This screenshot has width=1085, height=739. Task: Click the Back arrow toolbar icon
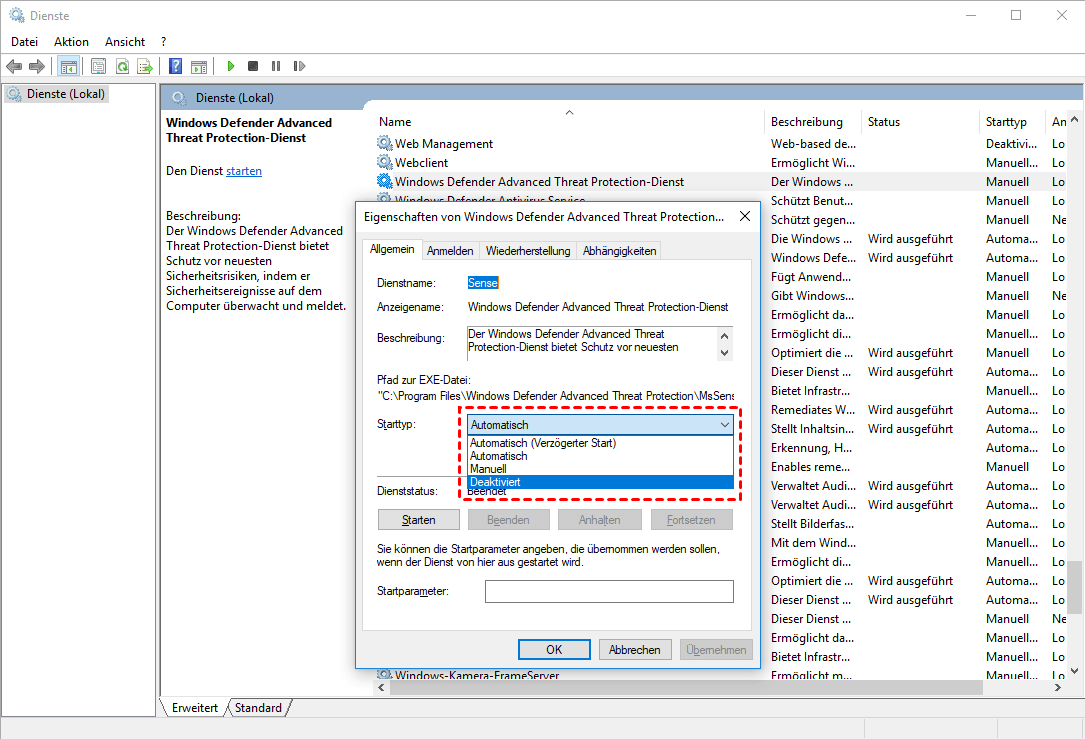[14, 66]
